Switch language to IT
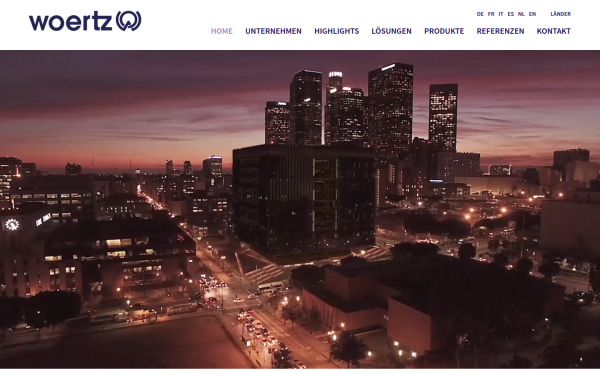This screenshot has width=600, height=375. coord(501,14)
